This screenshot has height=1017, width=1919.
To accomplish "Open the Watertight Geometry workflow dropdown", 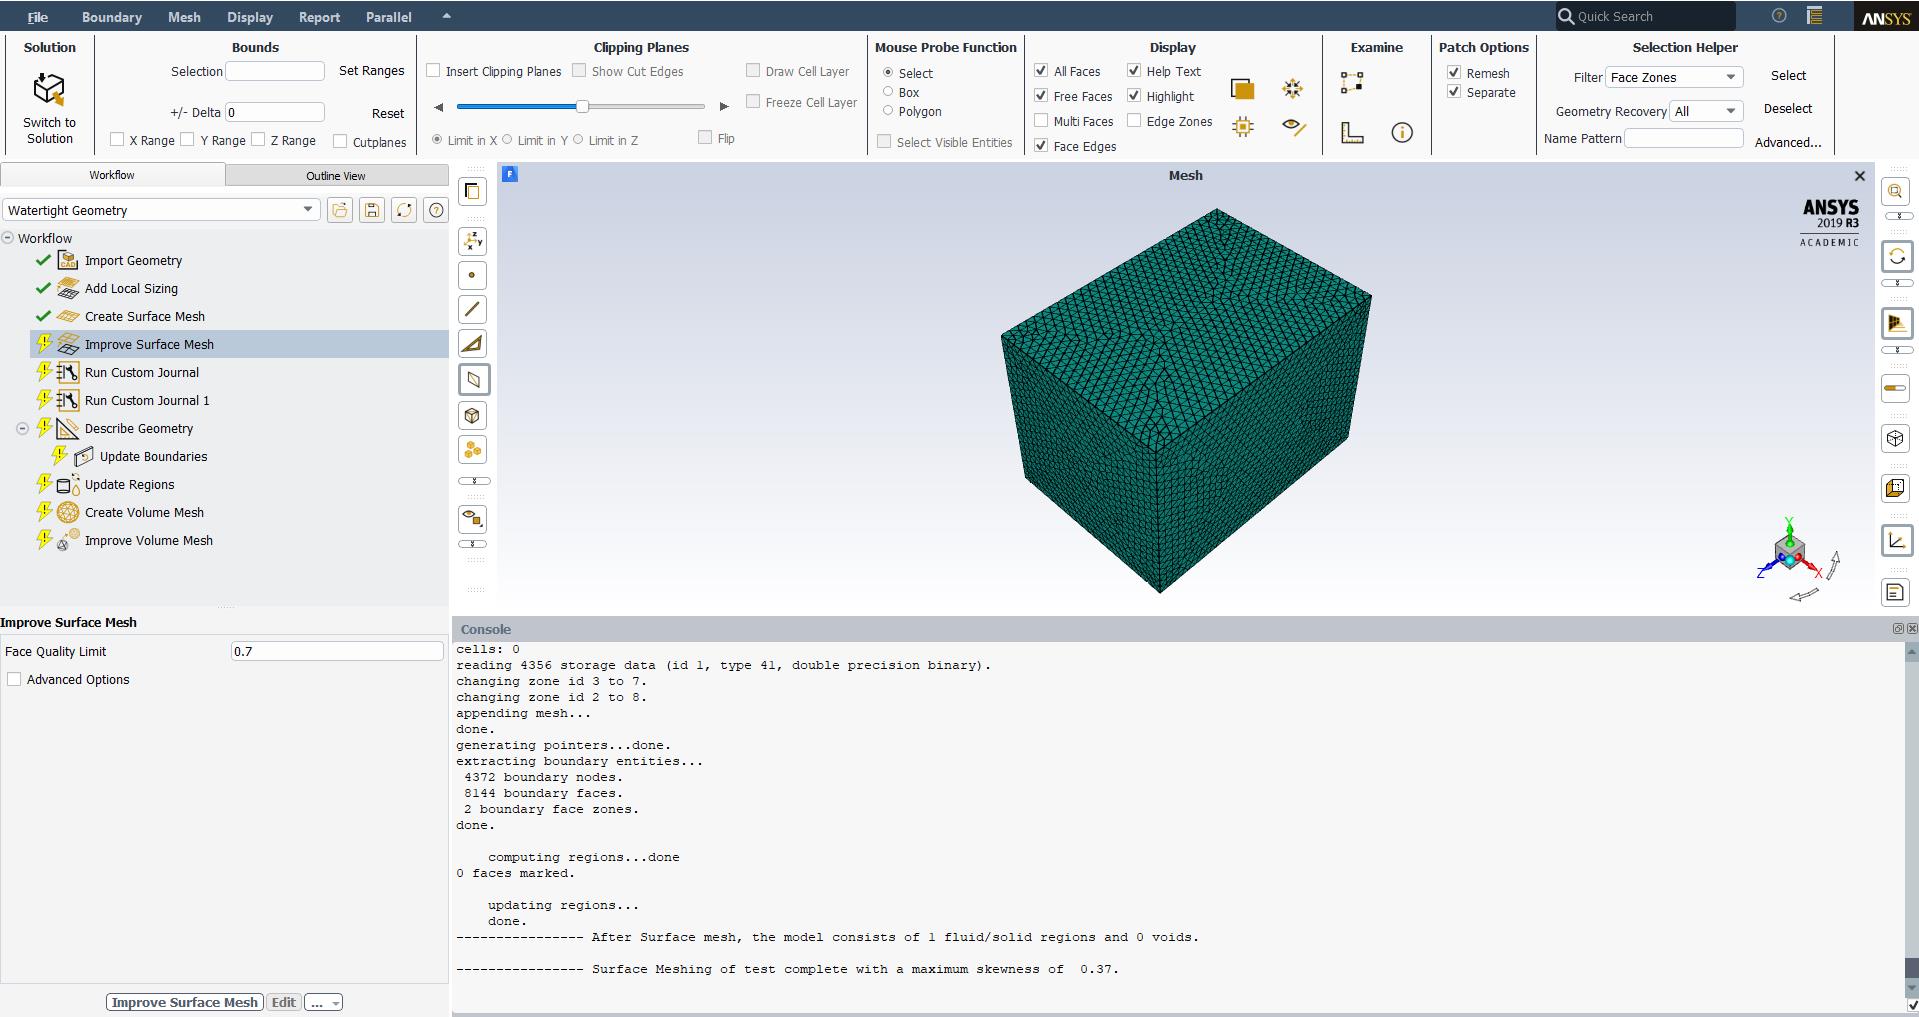I will click(161, 210).
